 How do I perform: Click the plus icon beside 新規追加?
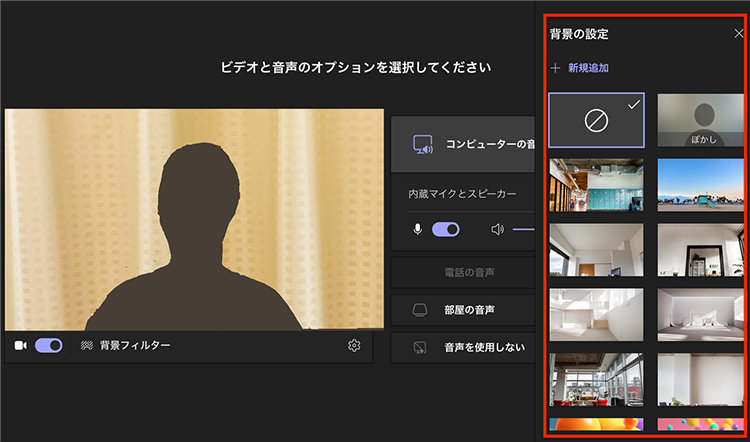[x=555, y=68]
